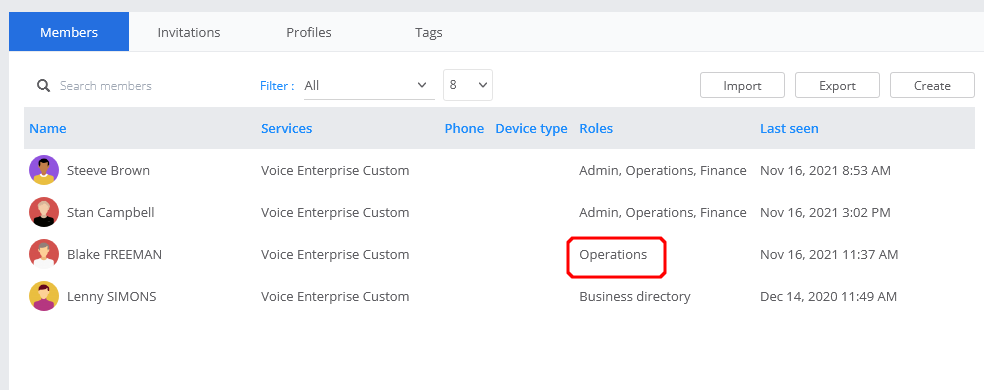Image resolution: width=984 pixels, height=390 pixels.
Task: Open Stan Campbell's avatar
Action: coord(44,212)
